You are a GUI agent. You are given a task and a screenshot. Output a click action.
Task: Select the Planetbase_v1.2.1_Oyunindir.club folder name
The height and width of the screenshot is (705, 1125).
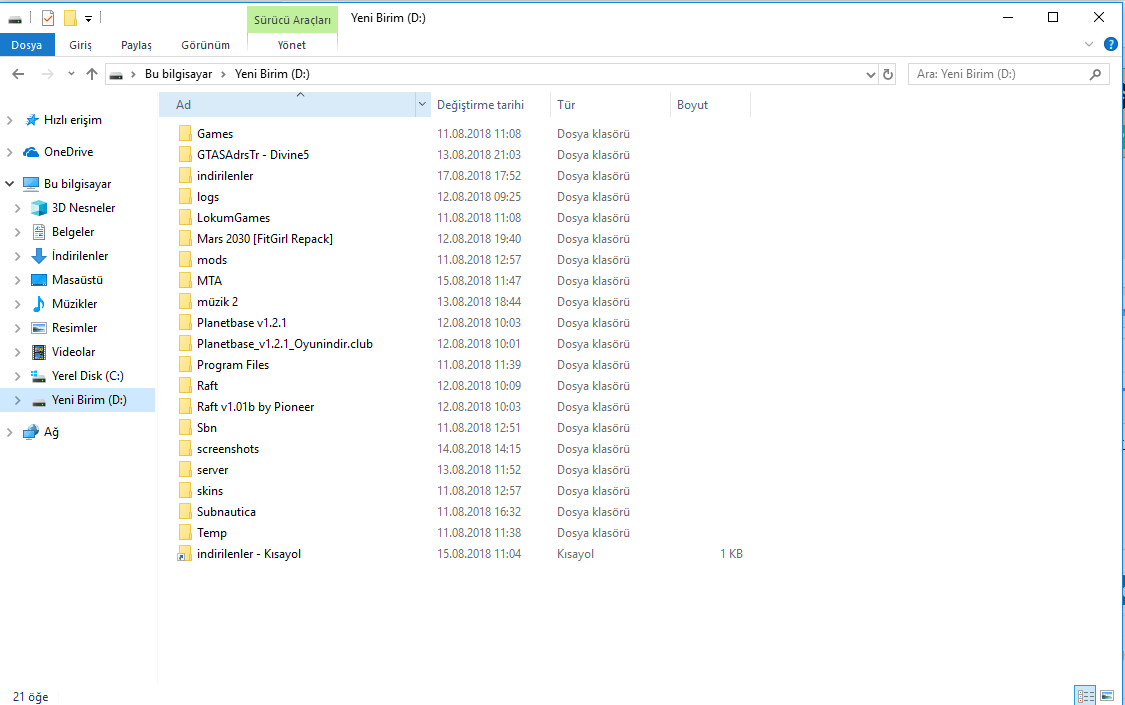[x=285, y=344]
